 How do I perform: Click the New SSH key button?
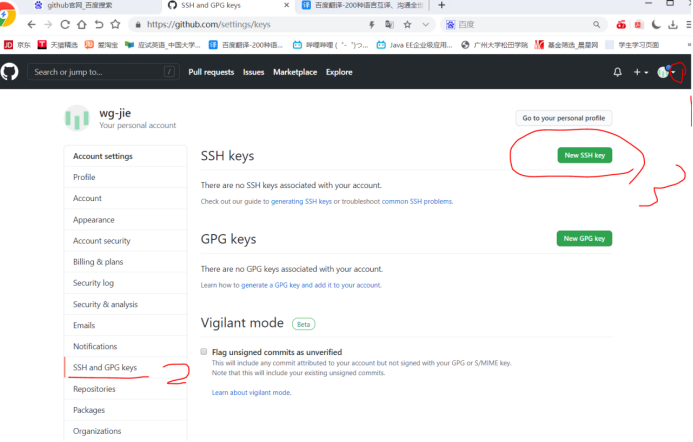[585, 155]
